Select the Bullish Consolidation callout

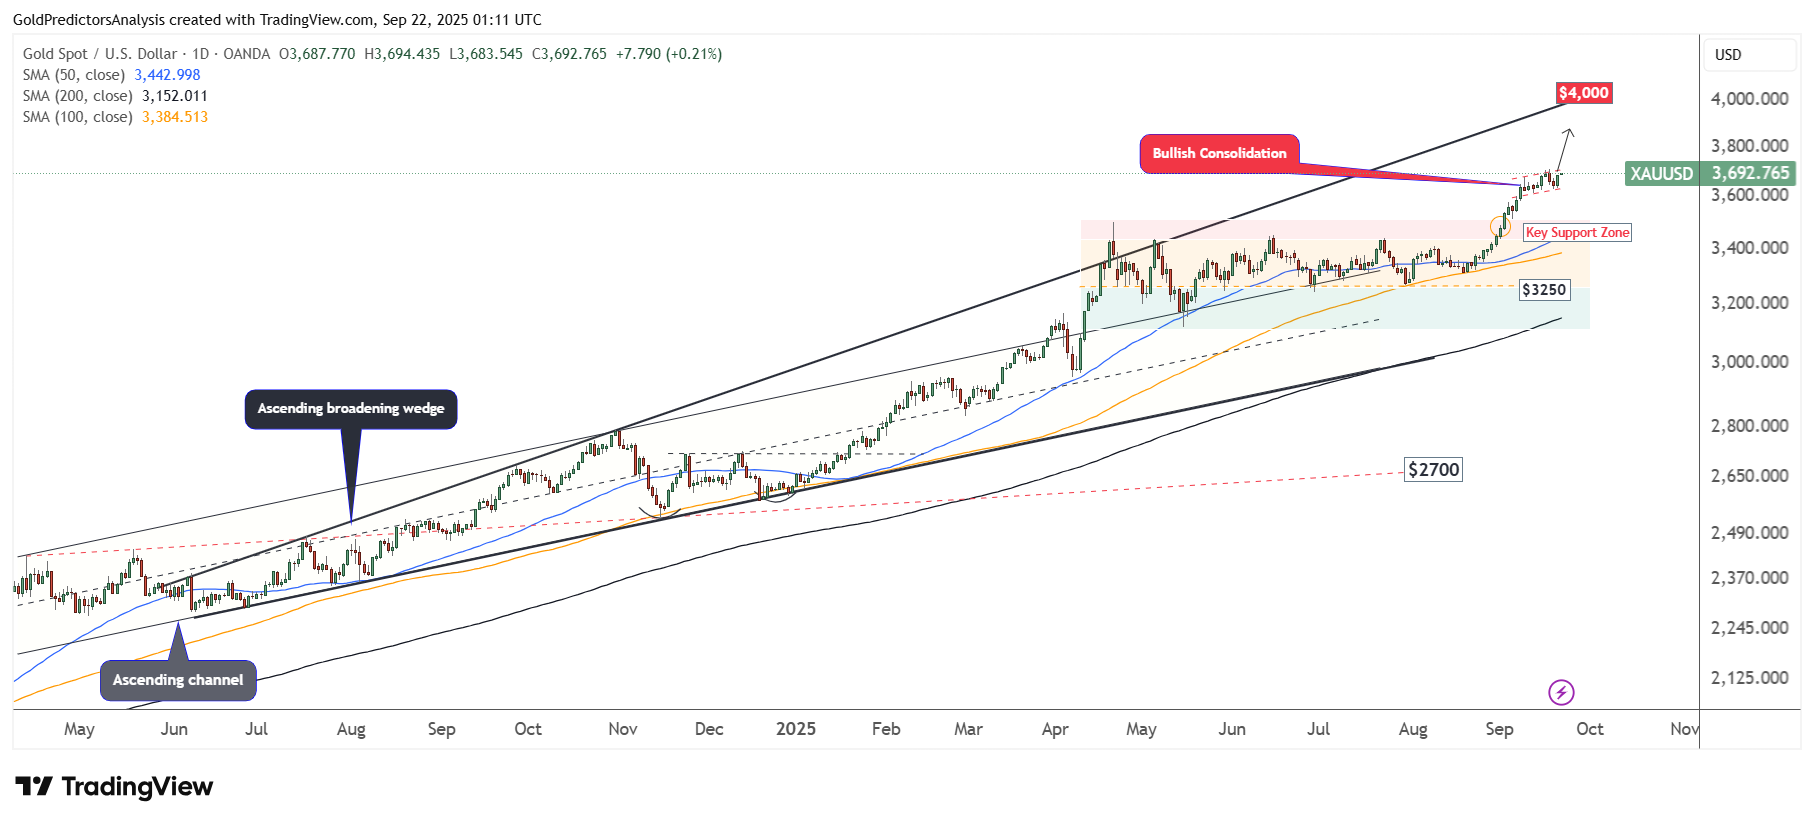point(1219,154)
